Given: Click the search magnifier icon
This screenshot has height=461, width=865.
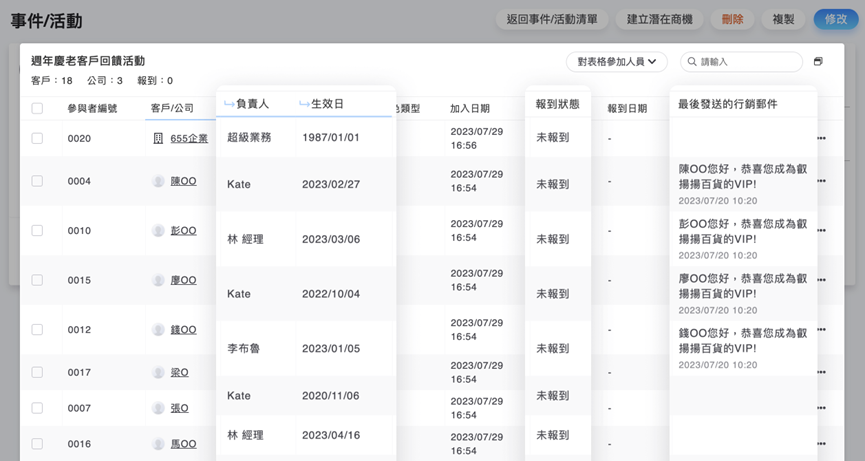Looking at the screenshot, I should pyautogui.click(x=691, y=62).
